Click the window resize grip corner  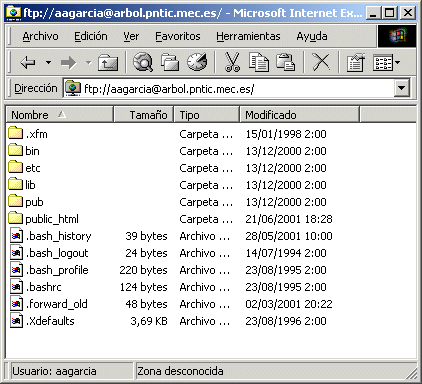(x=411, y=374)
